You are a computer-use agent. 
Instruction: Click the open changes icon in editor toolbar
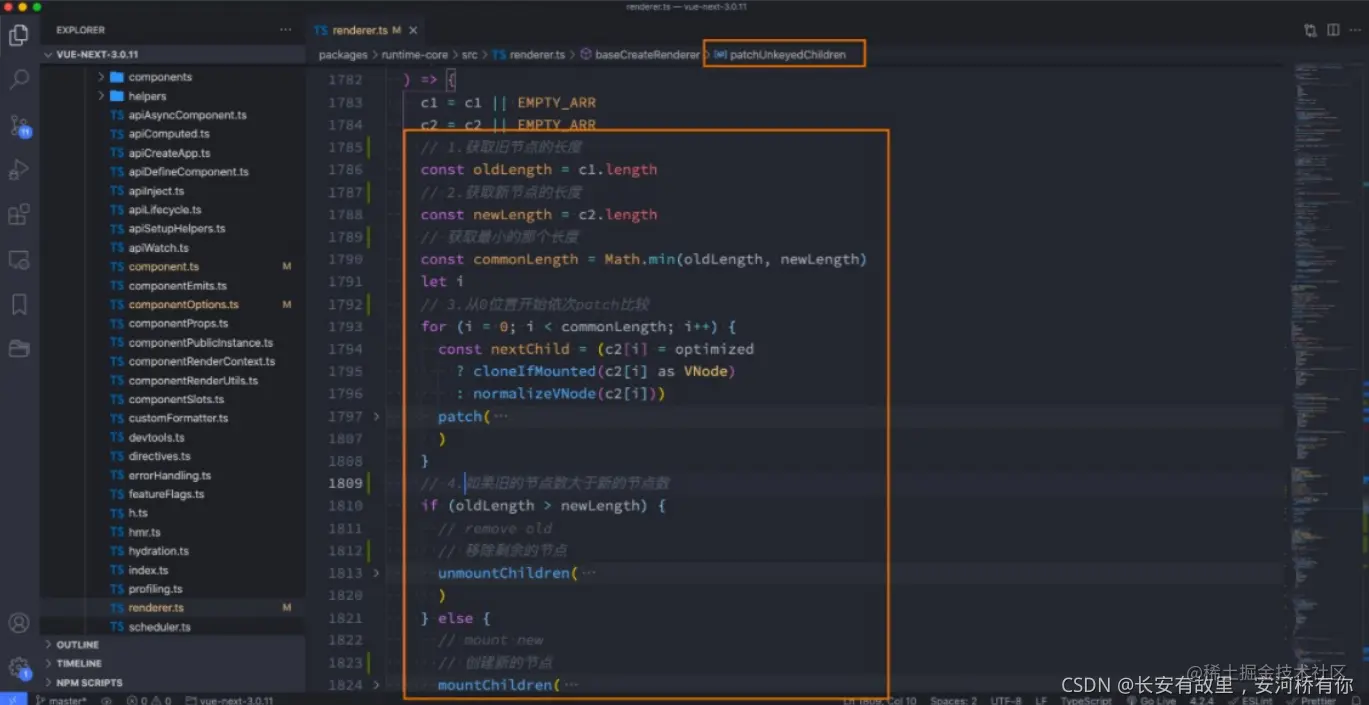click(x=1310, y=31)
